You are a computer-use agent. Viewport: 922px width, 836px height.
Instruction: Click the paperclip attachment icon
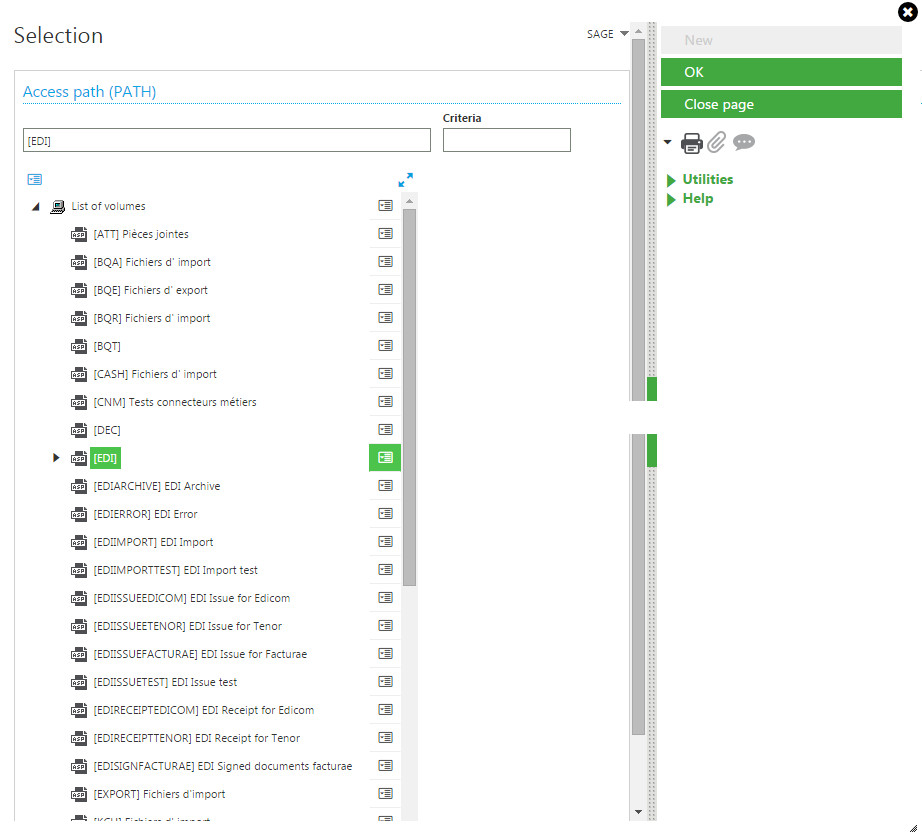[x=716, y=143]
